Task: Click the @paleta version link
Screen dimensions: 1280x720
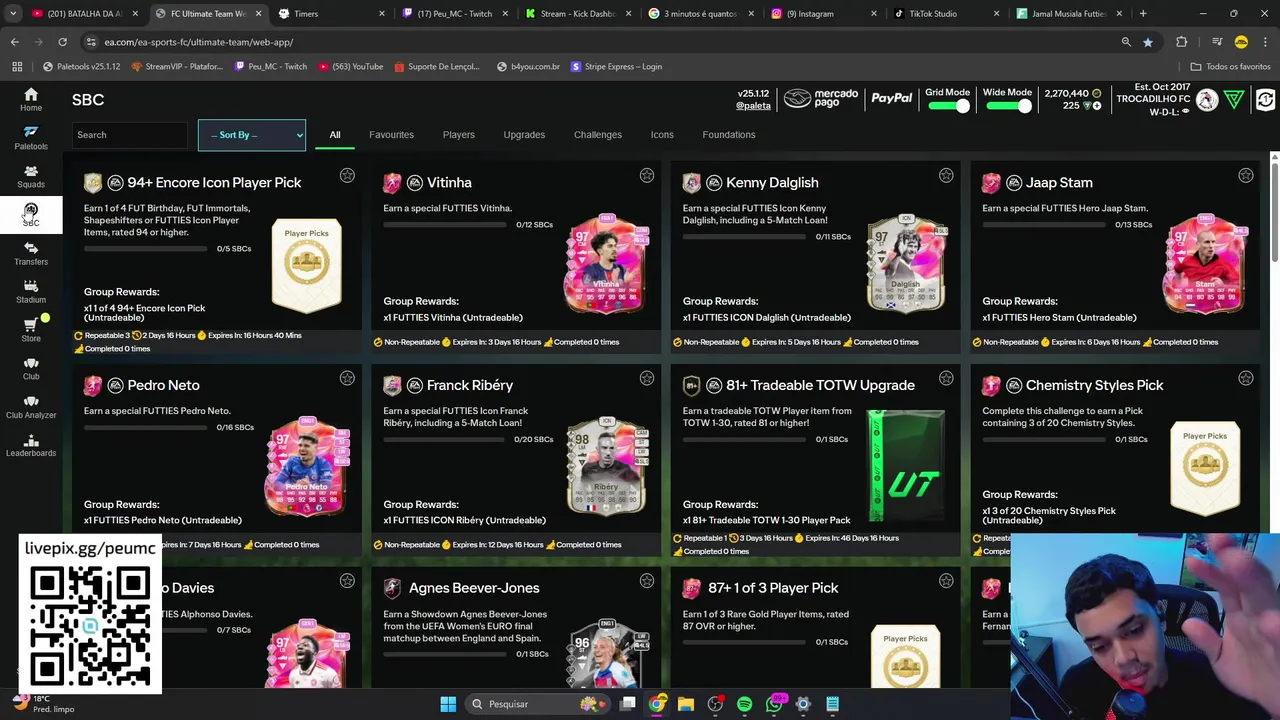Action: click(753, 106)
